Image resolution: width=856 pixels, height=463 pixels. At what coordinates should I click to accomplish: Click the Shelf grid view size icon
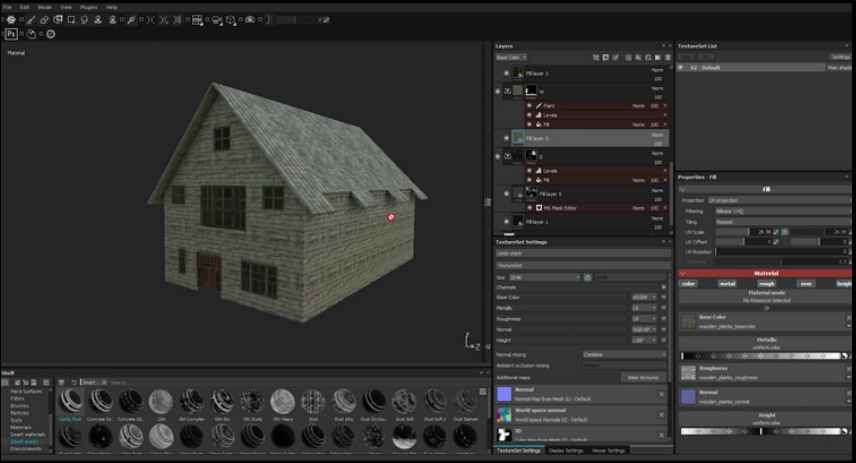[x=483, y=391]
